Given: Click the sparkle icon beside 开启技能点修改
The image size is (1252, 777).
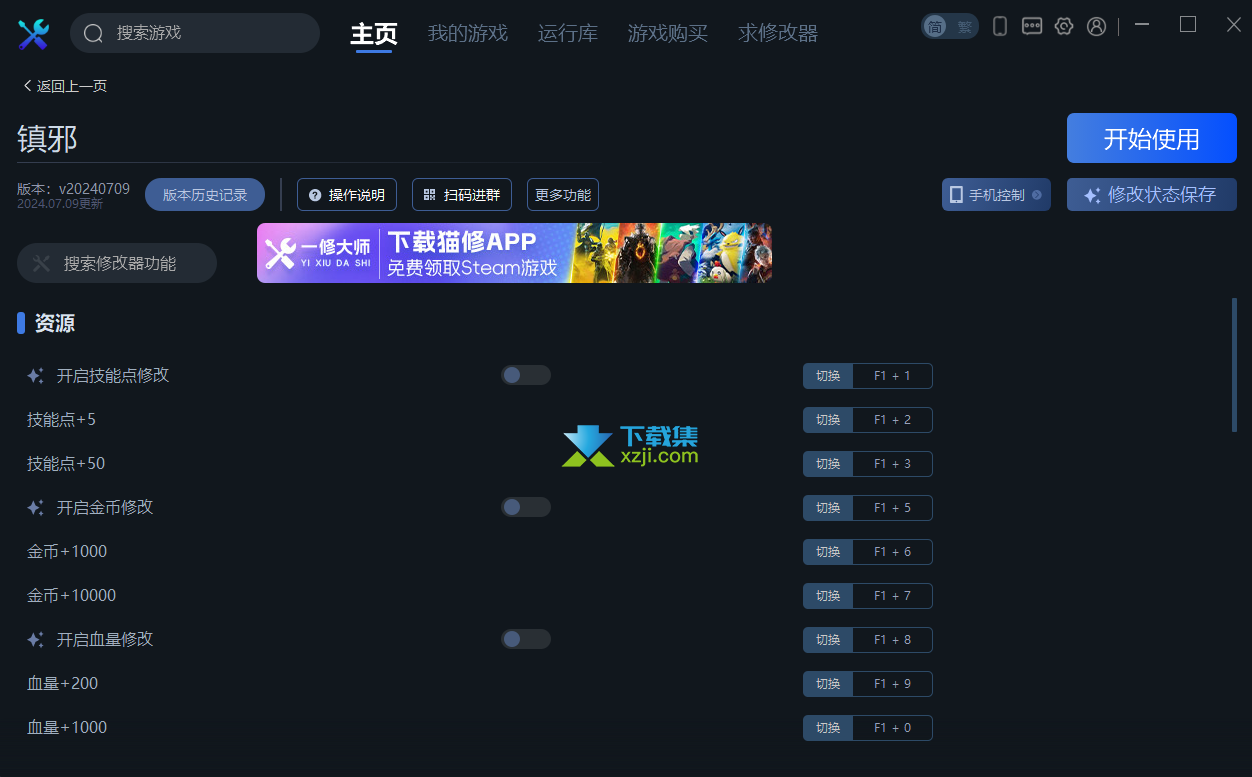Looking at the screenshot, I should click(35, 376).
